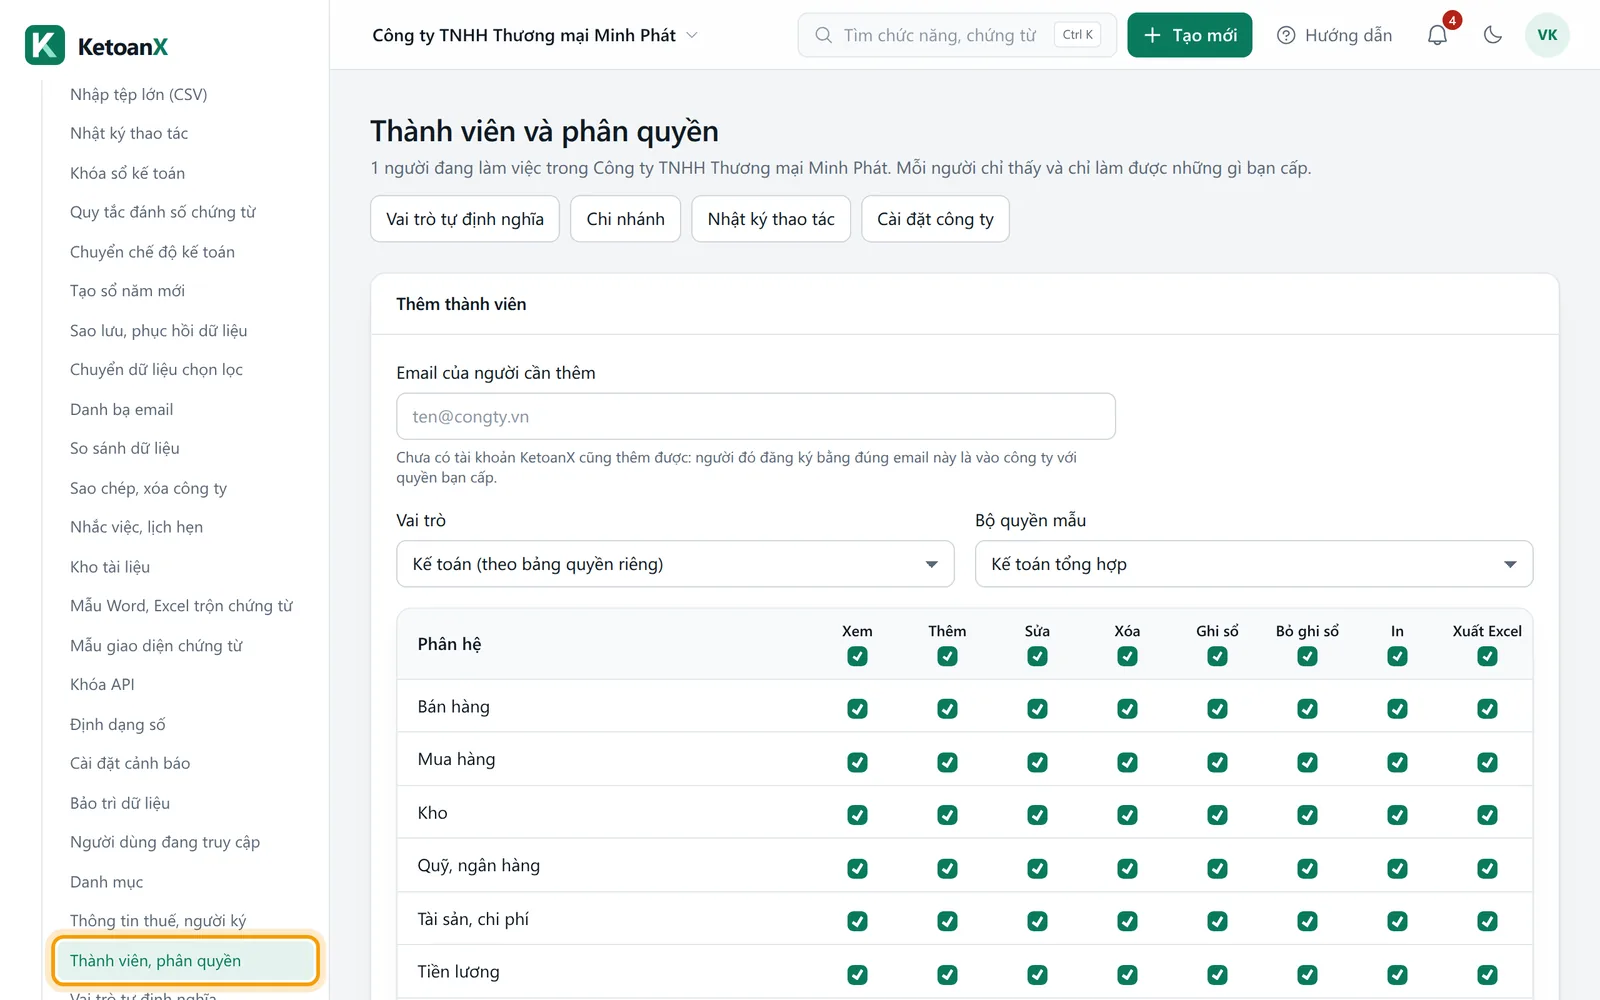Screen dimensions: 1600x1000
Task: Open Quy tắc đánh số chứng từ
Action: [163, 212]
